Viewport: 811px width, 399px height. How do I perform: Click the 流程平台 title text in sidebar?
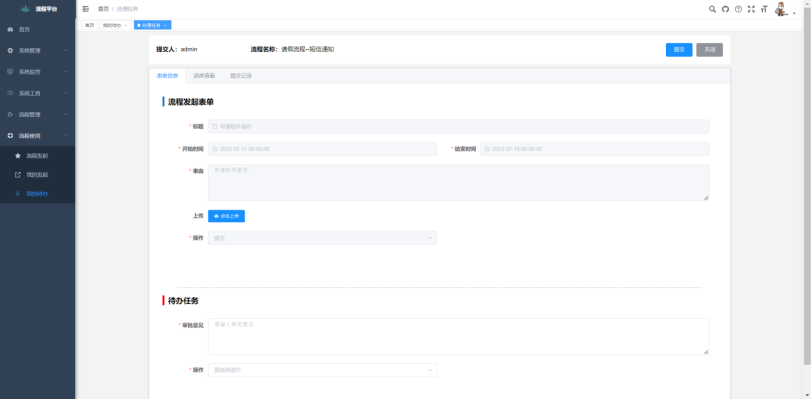pyautogui.click(x=47, y=9)
